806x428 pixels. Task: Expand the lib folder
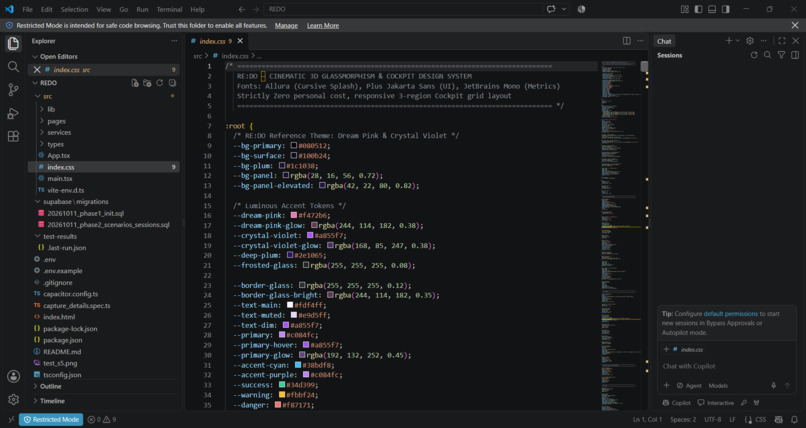point(42,109)
